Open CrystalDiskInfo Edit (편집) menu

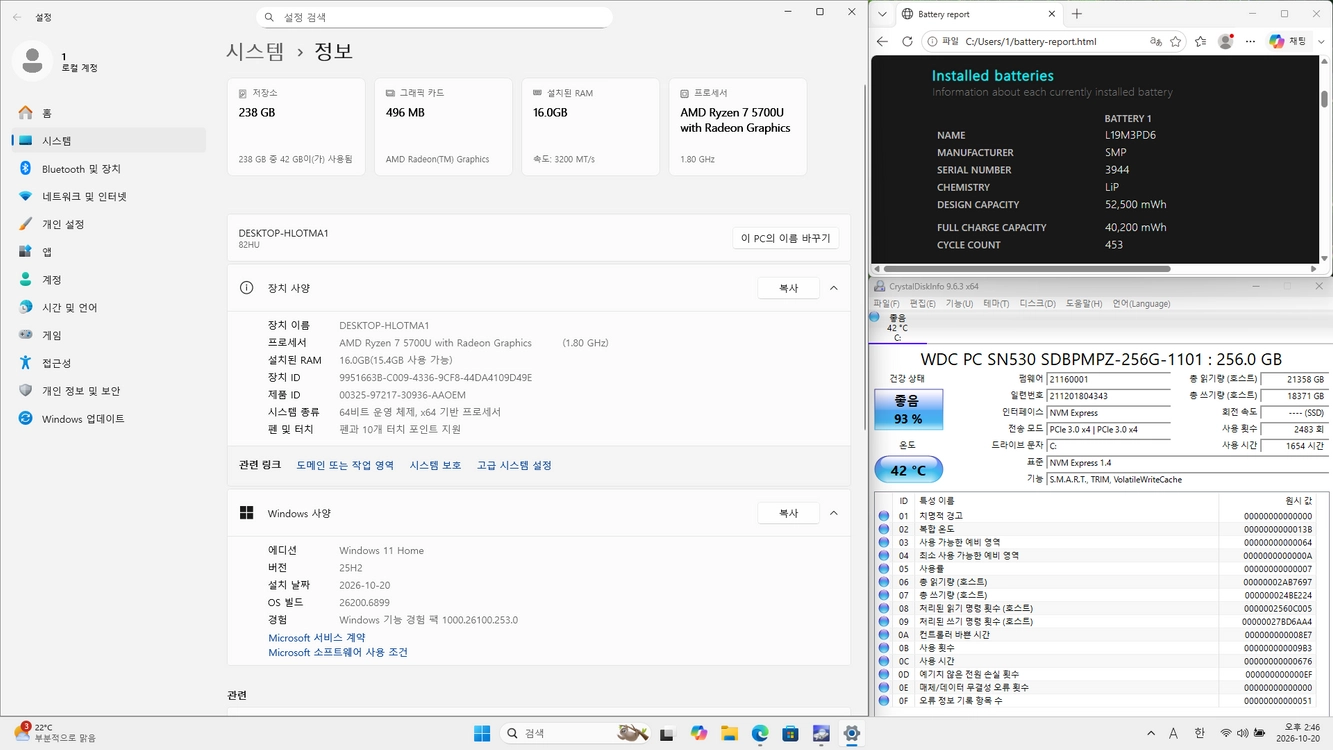pos(923,304)
